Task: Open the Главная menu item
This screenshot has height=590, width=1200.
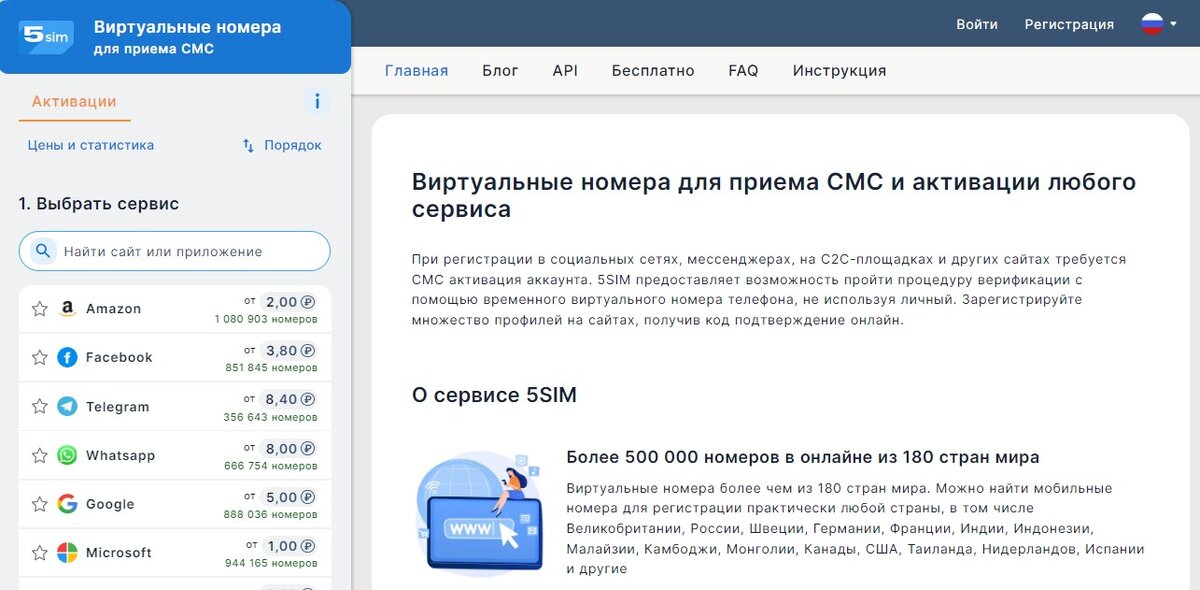Action: 417,71
